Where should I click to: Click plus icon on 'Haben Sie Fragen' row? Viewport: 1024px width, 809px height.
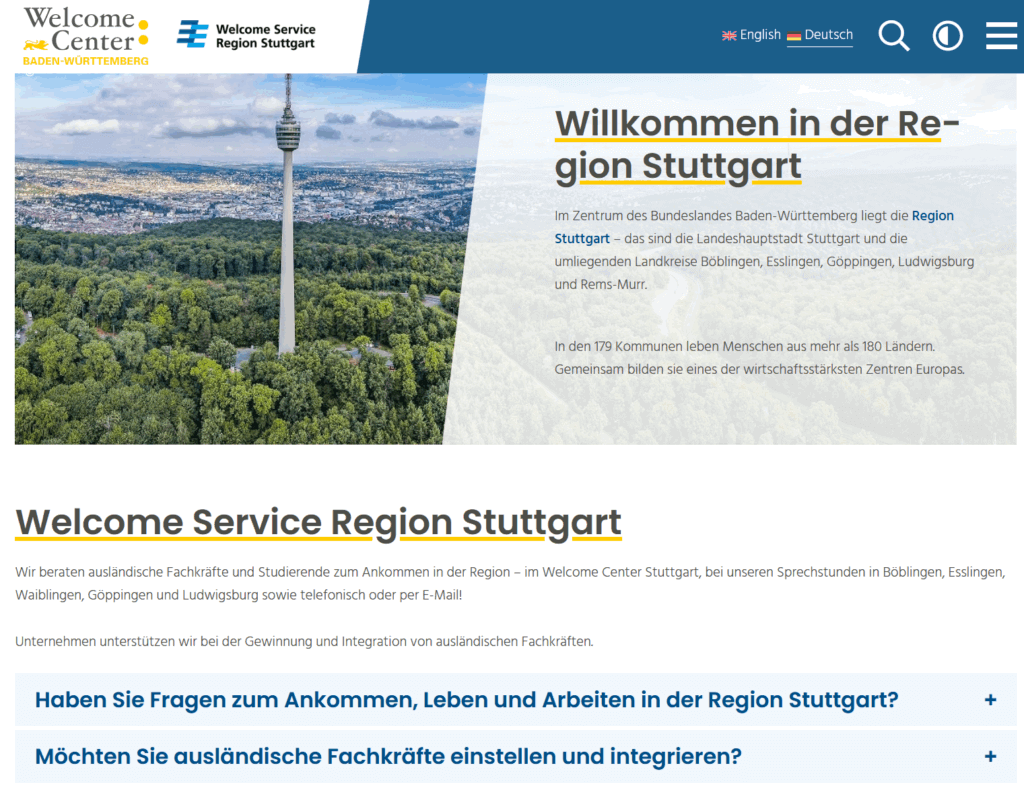[x=990, y=700]
